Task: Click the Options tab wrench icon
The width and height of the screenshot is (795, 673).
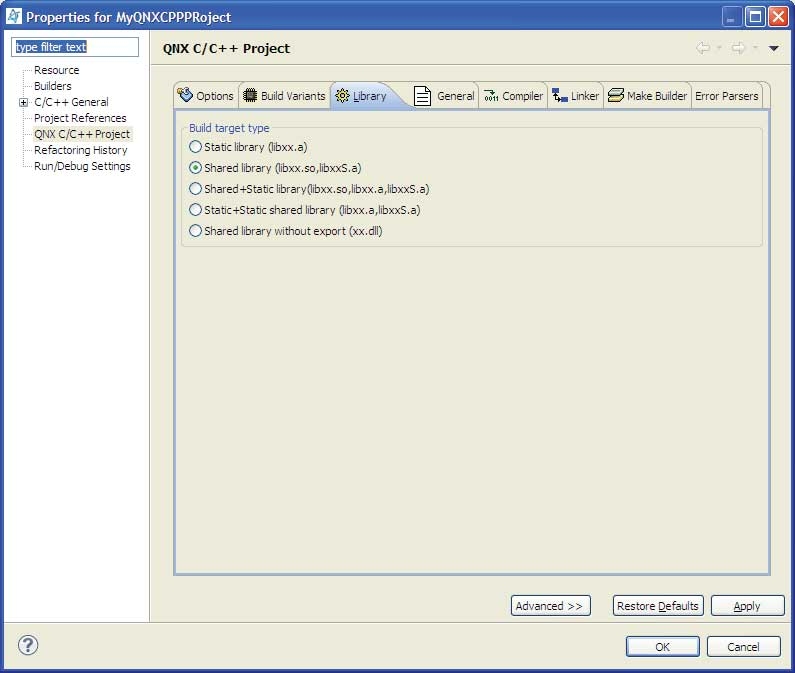Action: tap(185, 96)
